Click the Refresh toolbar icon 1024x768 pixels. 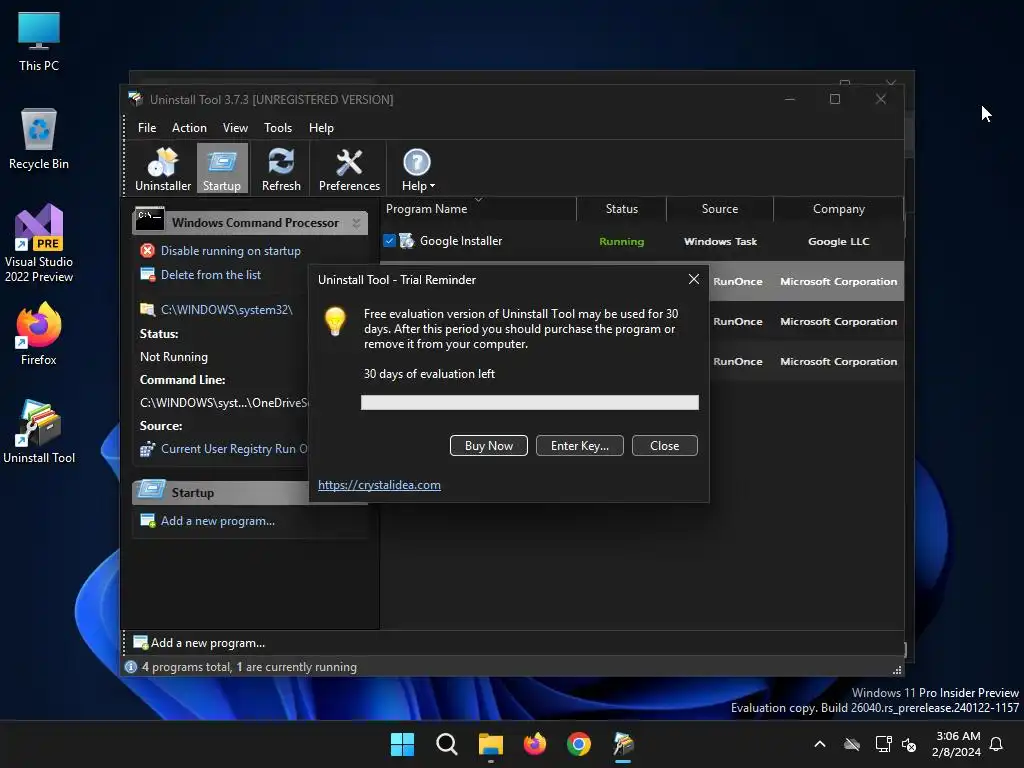[x=281, y=169]
